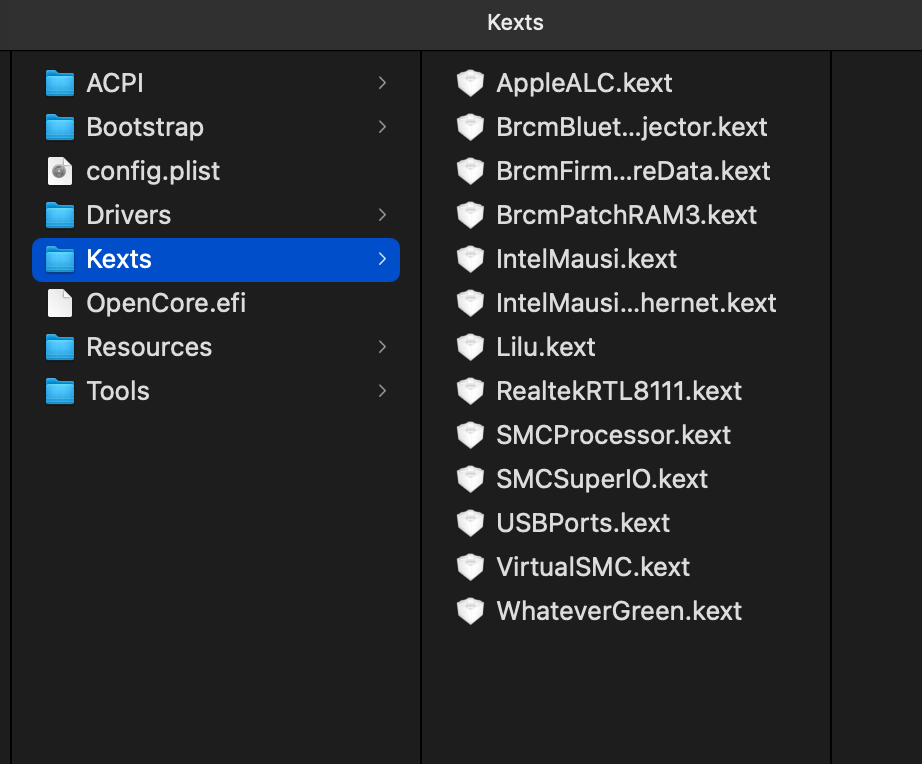Screen dimensions: 922x764
Task: Click the Tools folder icon
Action: point(60,391)
